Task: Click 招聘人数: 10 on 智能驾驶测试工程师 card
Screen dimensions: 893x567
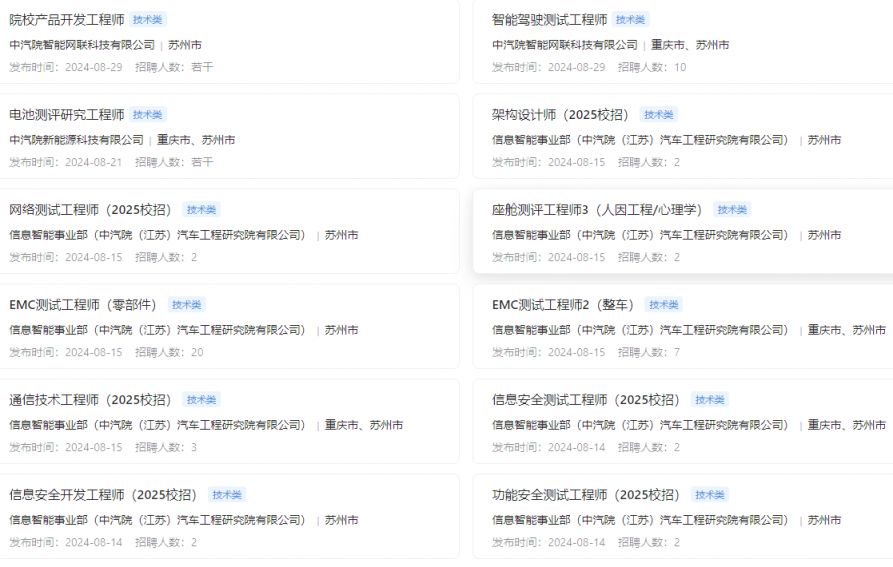Action: click(652, 67)
